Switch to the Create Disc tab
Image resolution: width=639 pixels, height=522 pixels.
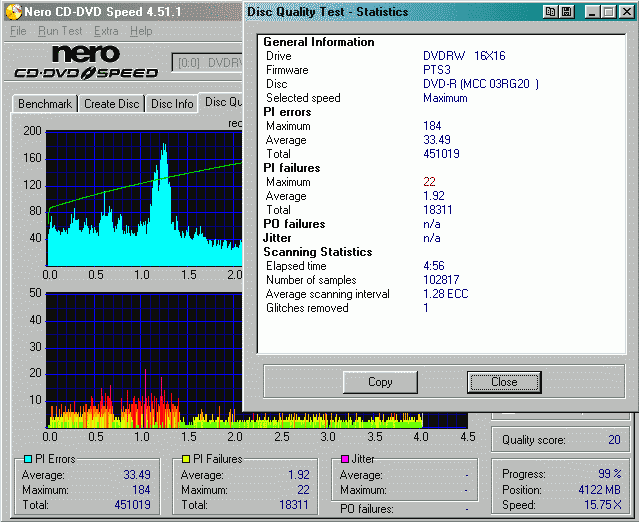(112, 104)
